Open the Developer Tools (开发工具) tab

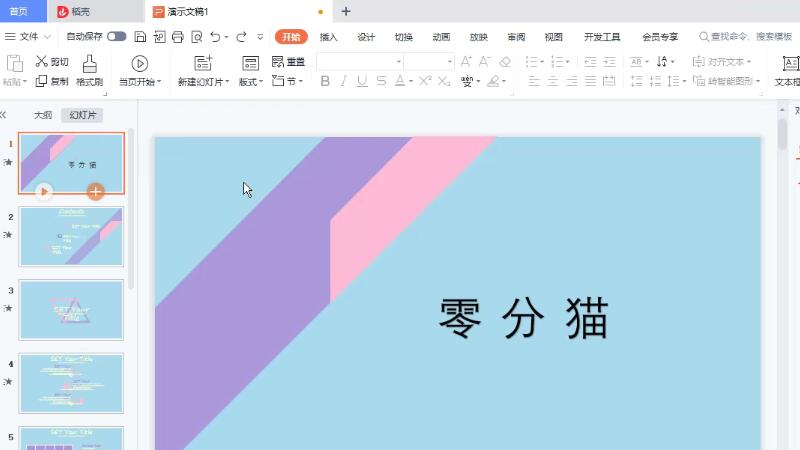click(602, 37)
